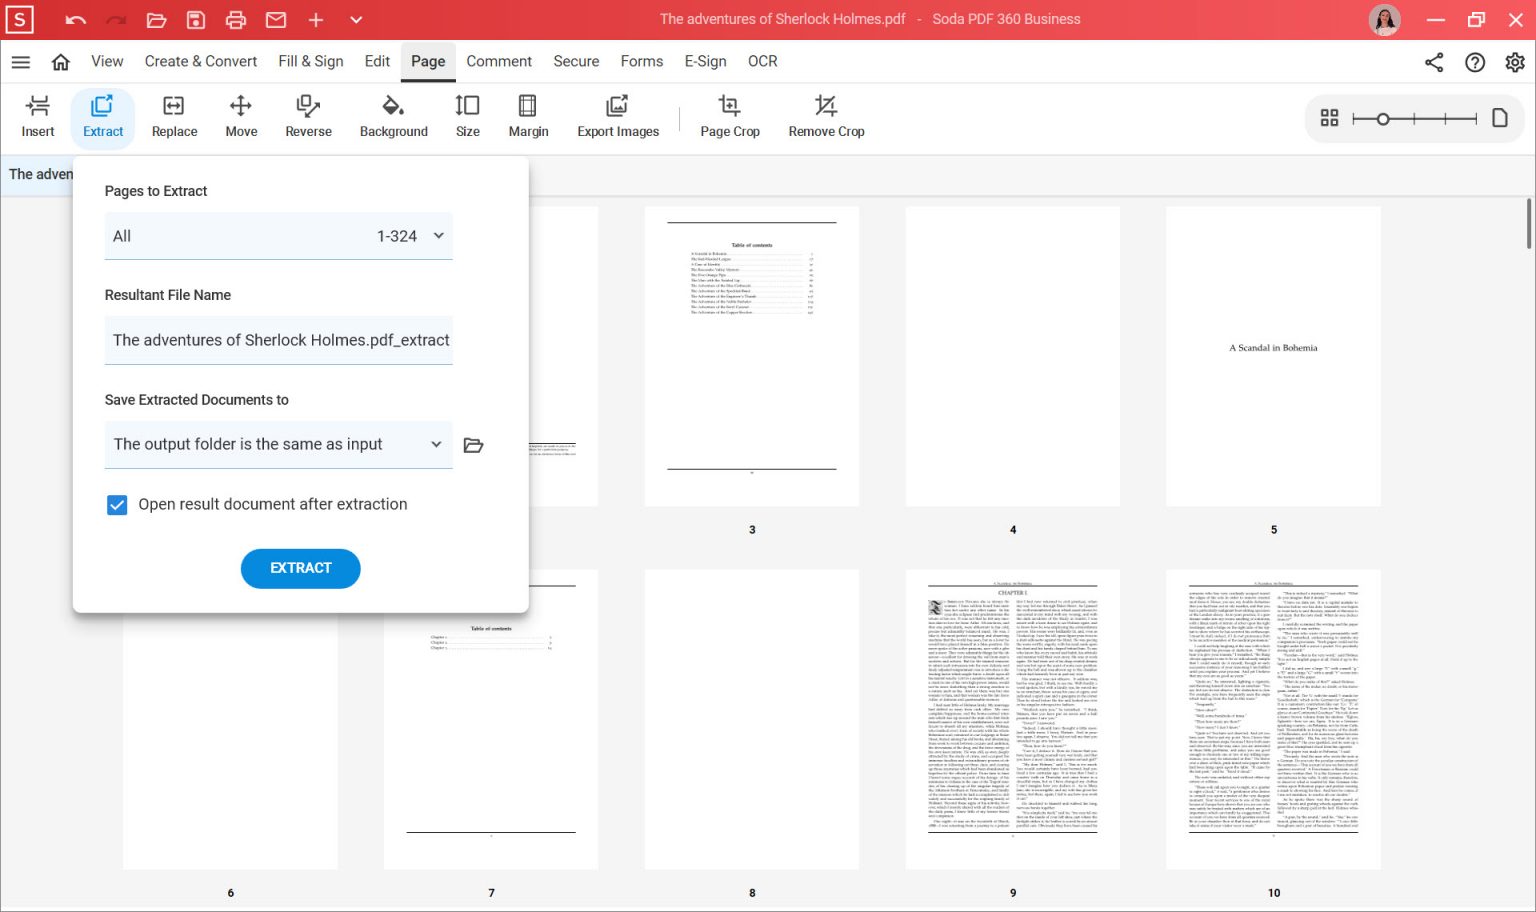Click single page view icon

(1500, 118)
